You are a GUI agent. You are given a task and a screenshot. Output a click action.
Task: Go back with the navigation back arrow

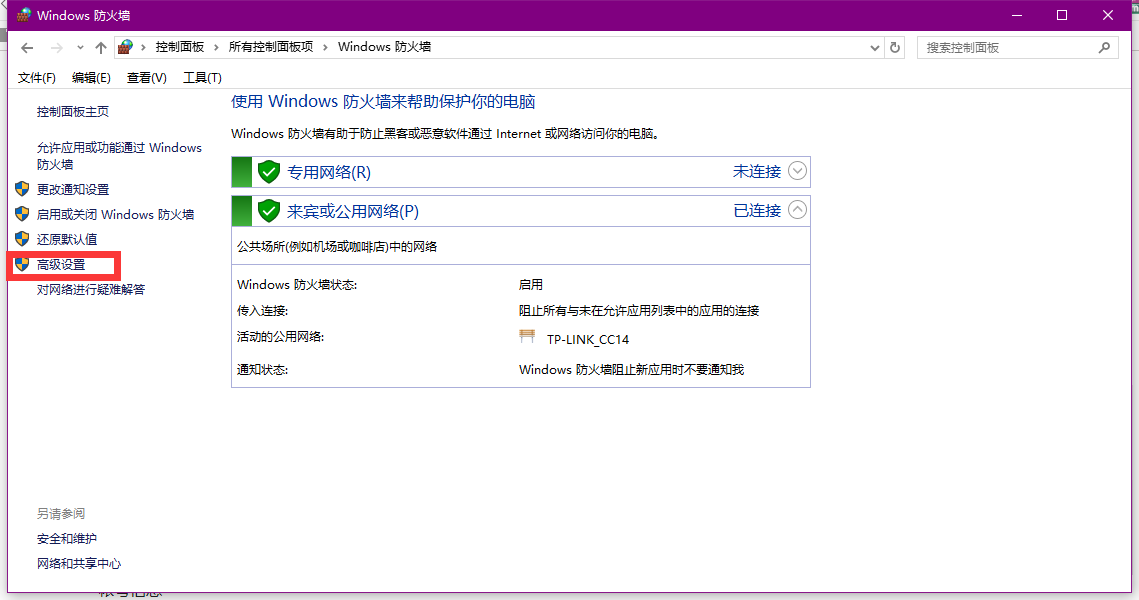pyautogui.click(x=28, y=48)
